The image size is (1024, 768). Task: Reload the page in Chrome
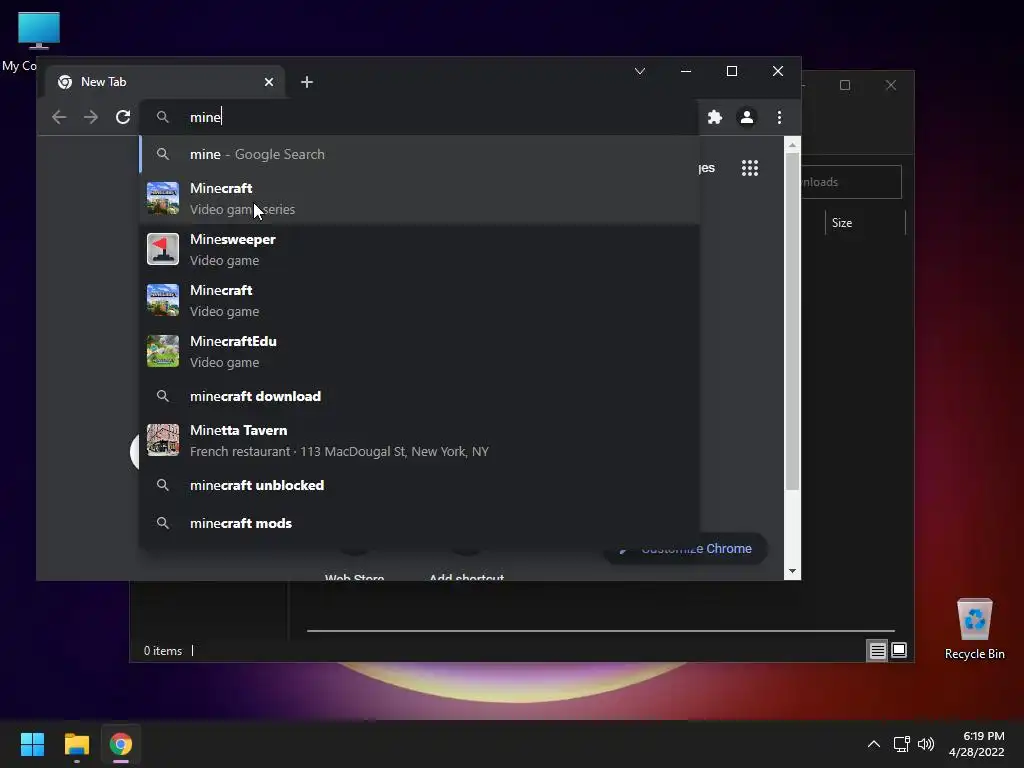click(123, 117)
